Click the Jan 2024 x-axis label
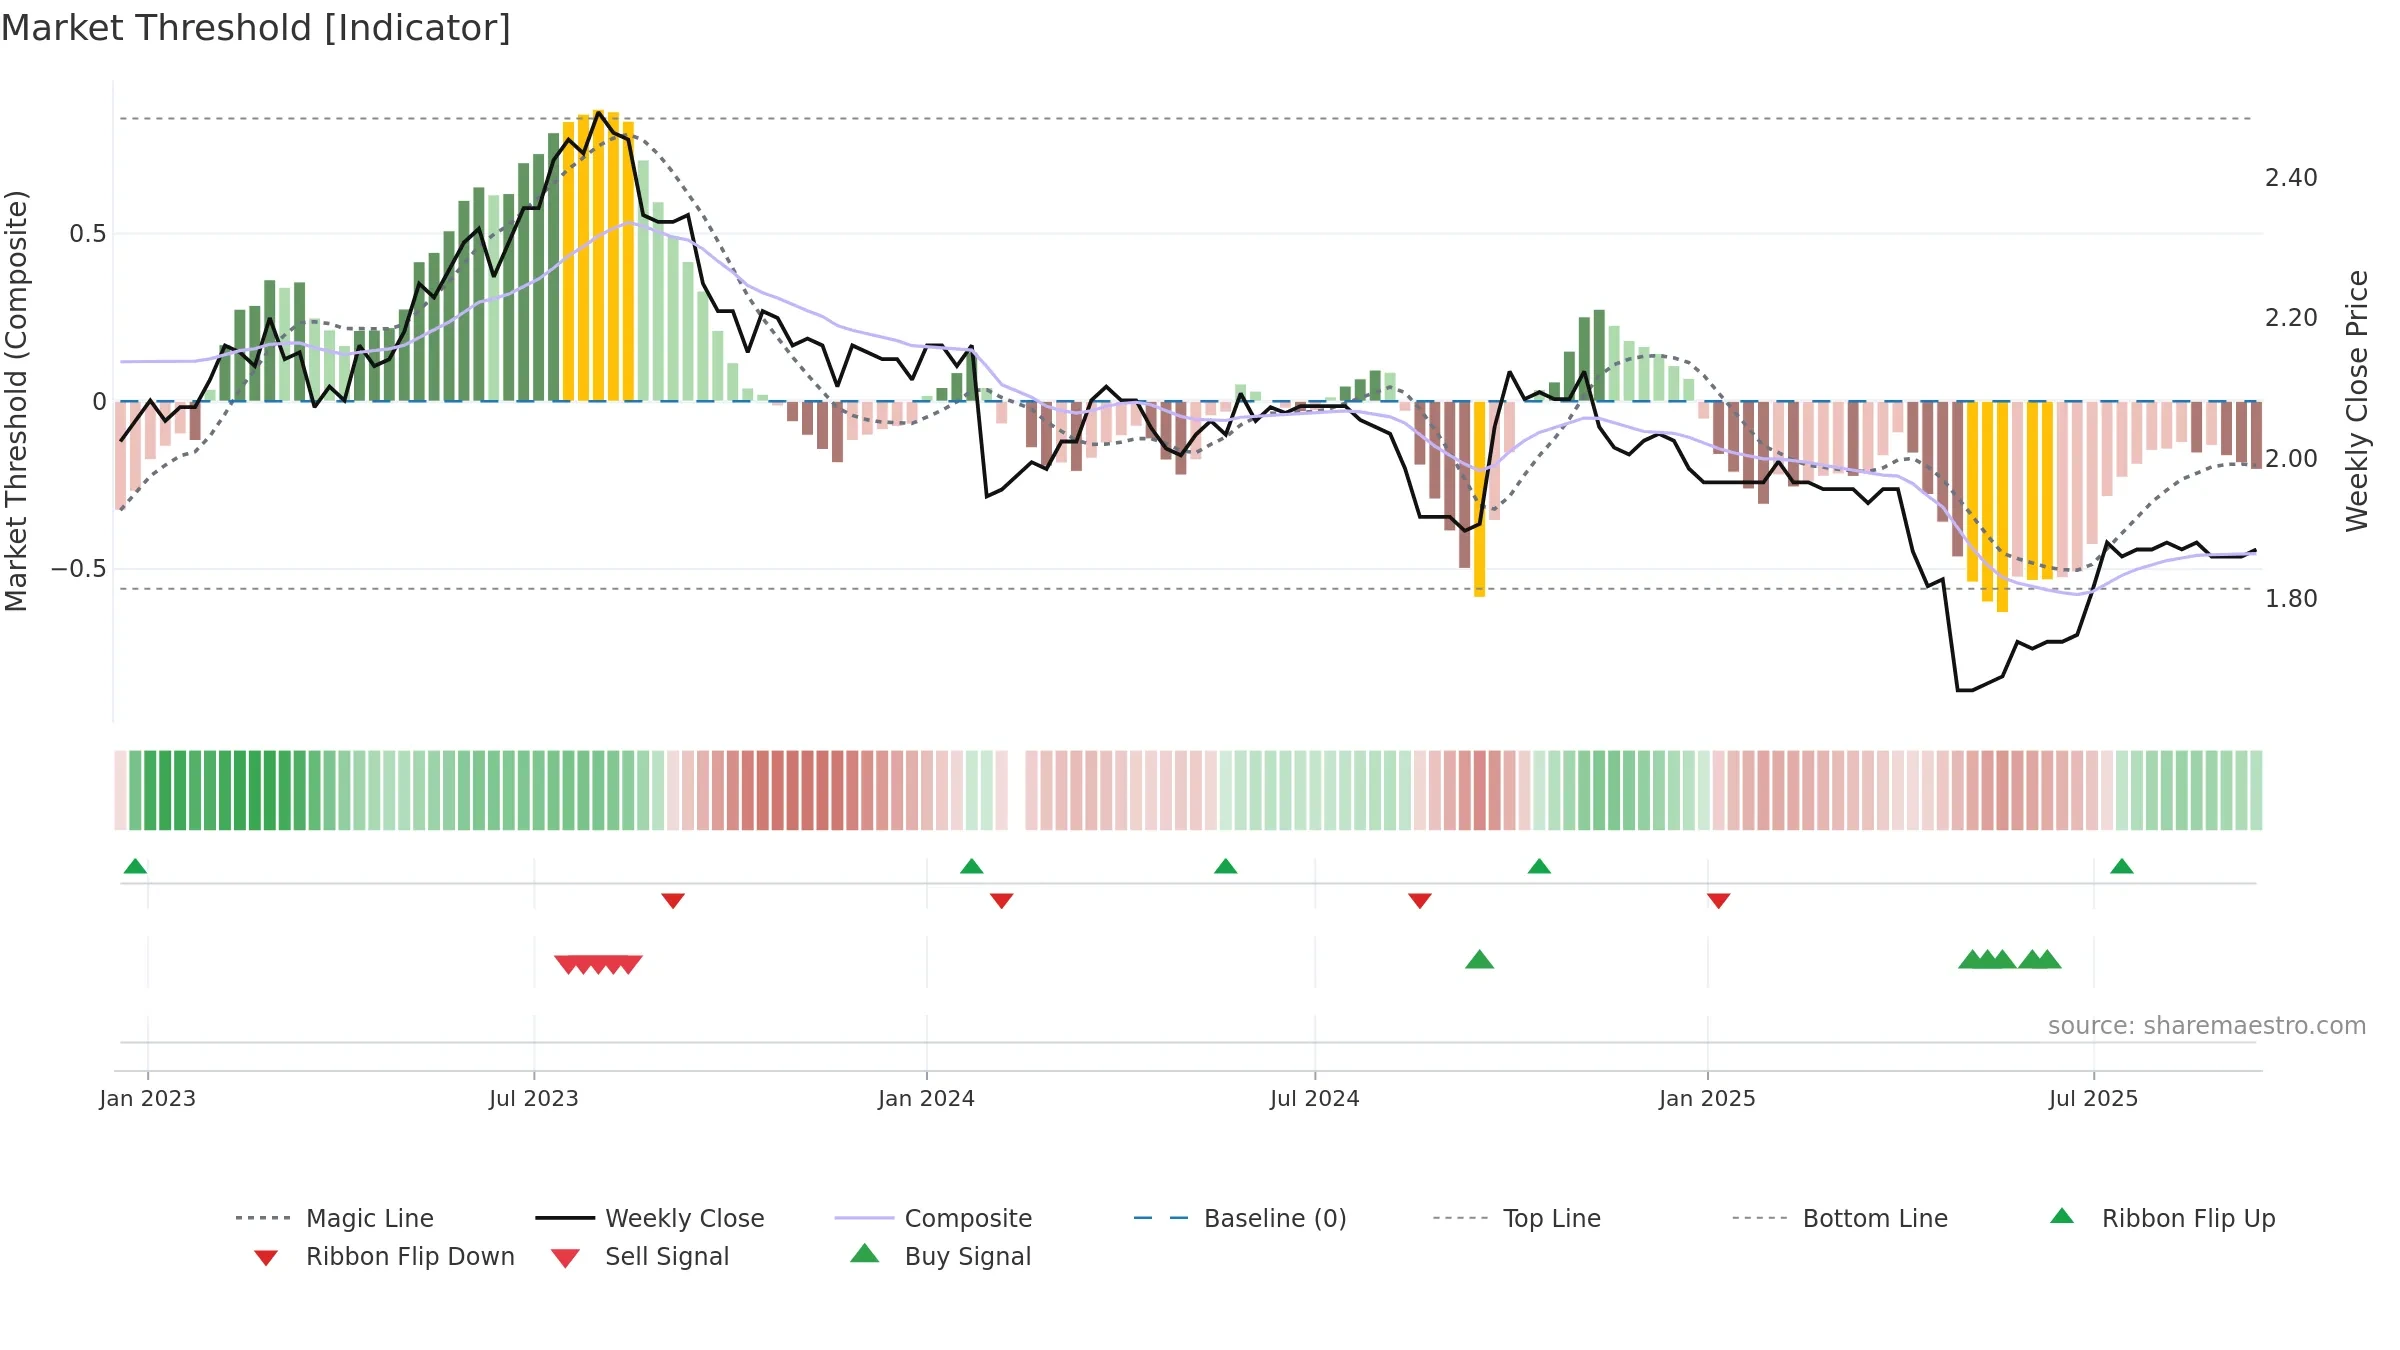 click(x=927, y=1099)
